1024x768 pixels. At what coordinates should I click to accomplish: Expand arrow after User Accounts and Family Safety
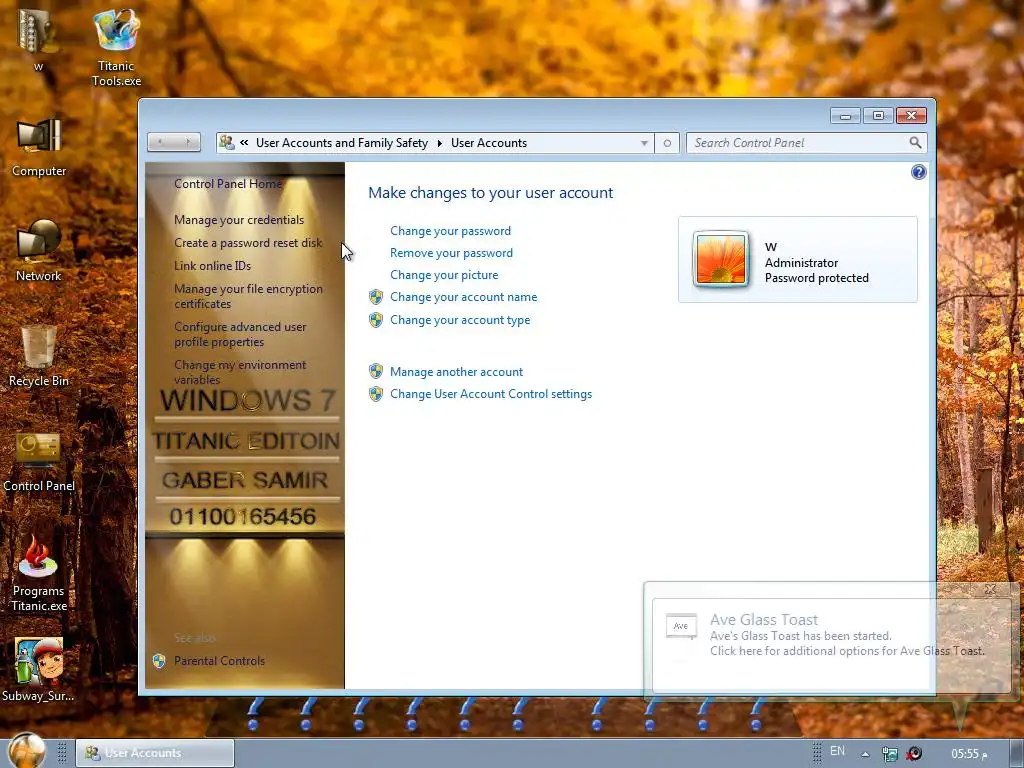click(440, 143)
